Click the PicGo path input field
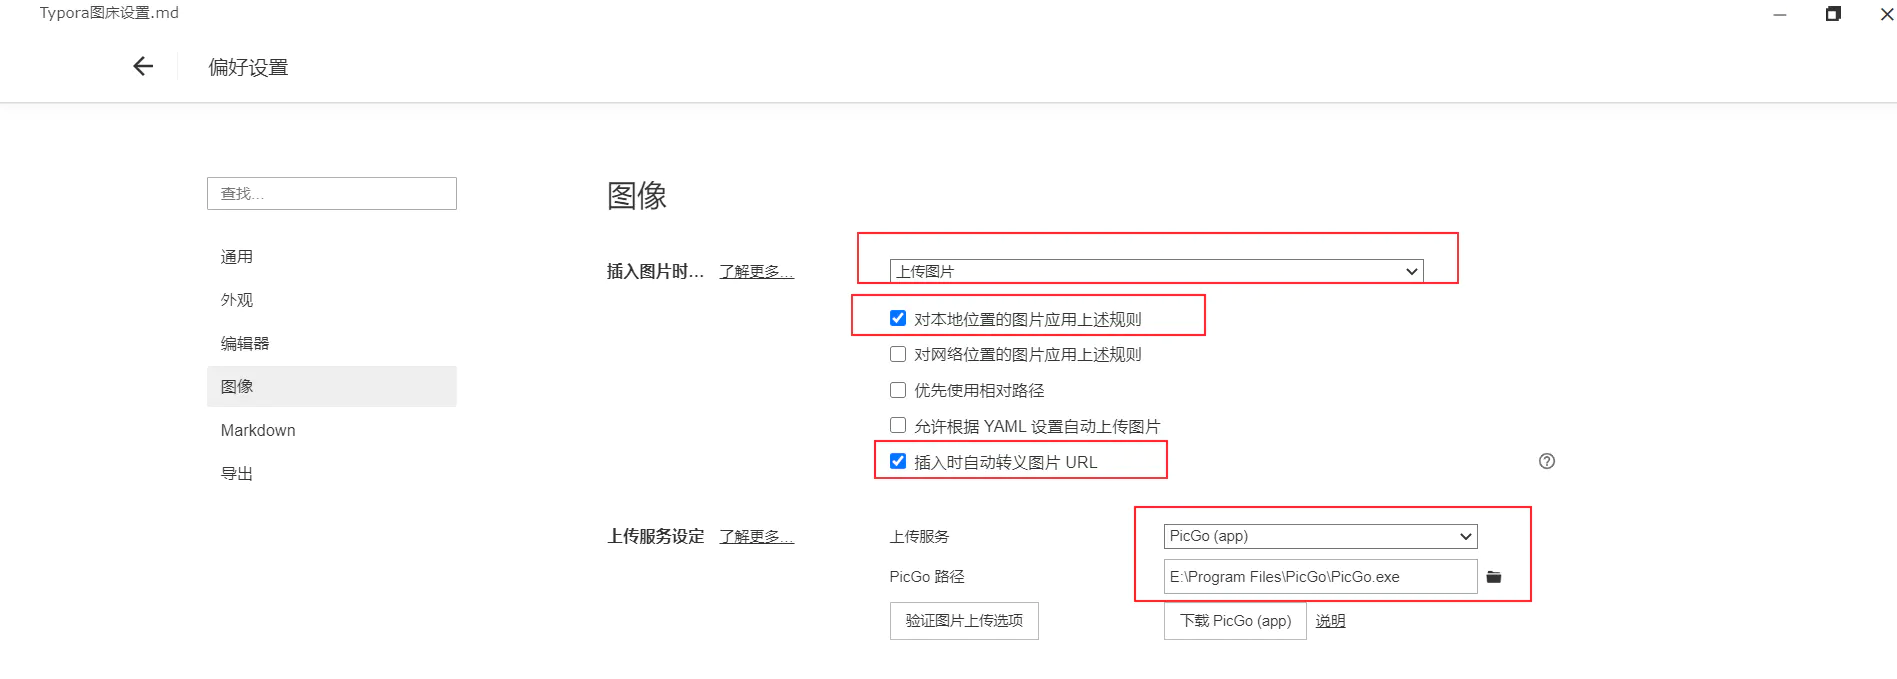 (x=1320, y=577)
